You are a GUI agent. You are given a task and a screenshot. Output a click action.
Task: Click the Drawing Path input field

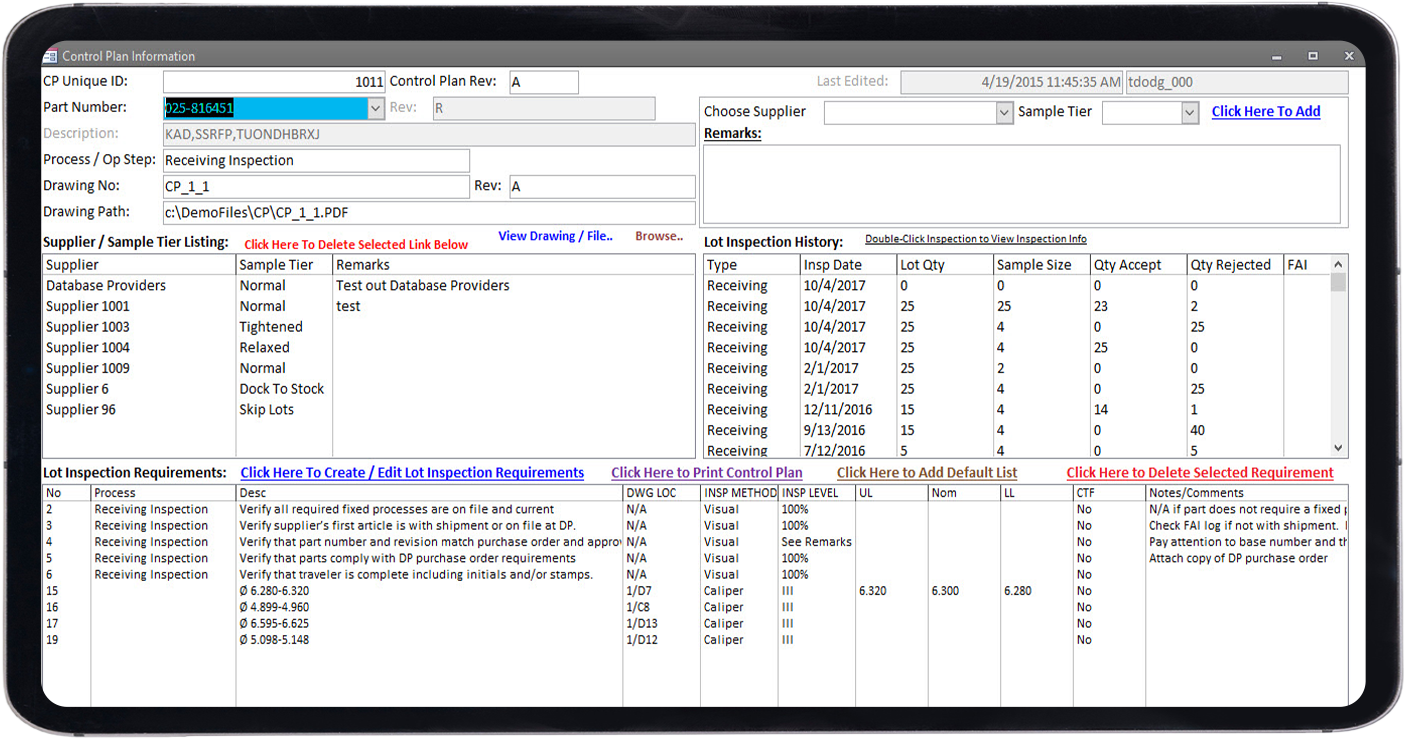coord(429,213)
